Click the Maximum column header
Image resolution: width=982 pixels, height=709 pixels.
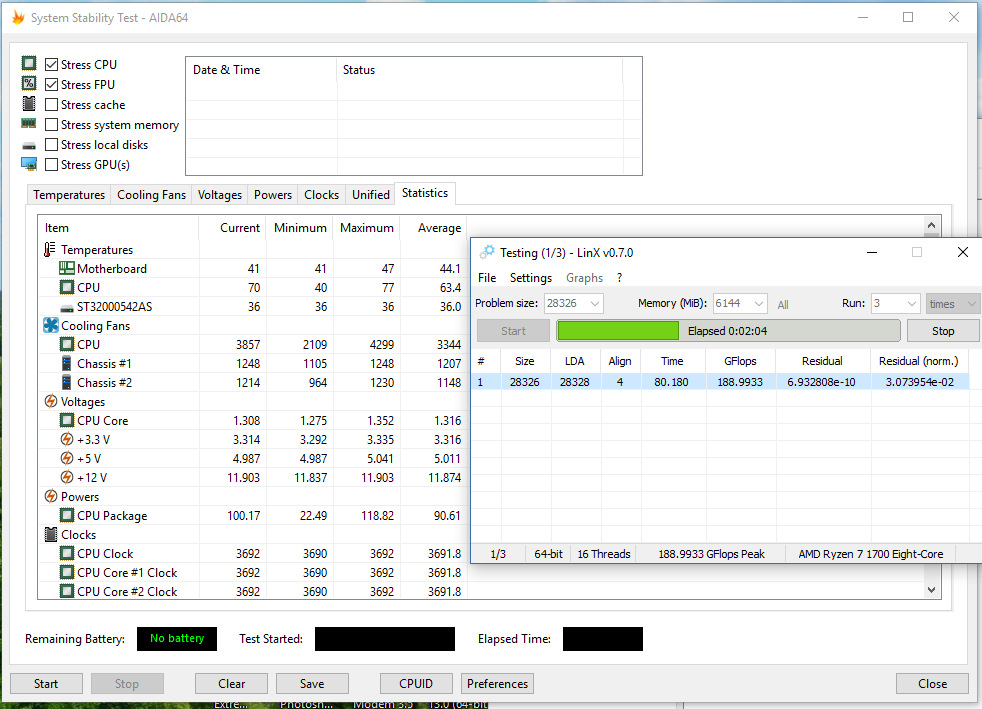point(366,227)
